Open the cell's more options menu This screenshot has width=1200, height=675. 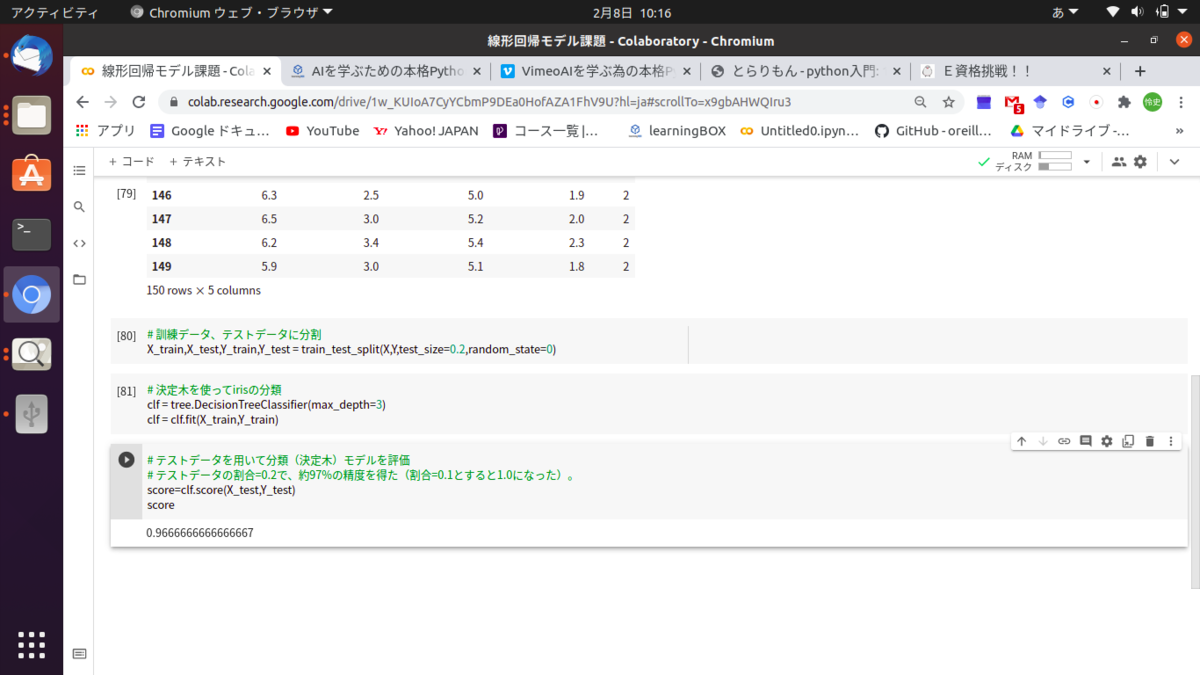pyautogui.click(x=1171, y=441)
